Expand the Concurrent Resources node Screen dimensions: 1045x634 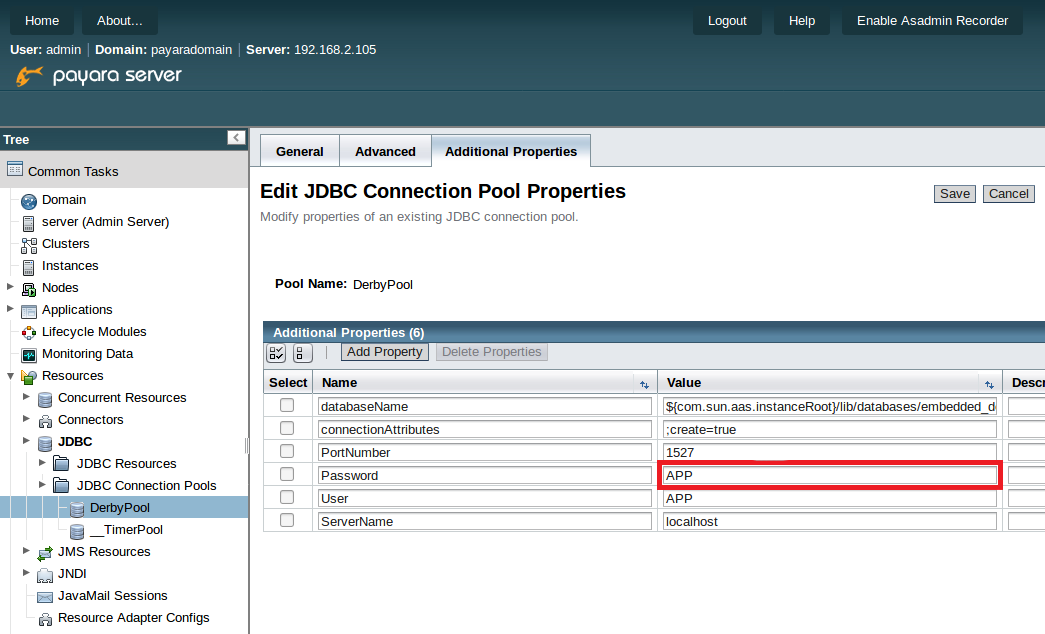coord(26,397)
